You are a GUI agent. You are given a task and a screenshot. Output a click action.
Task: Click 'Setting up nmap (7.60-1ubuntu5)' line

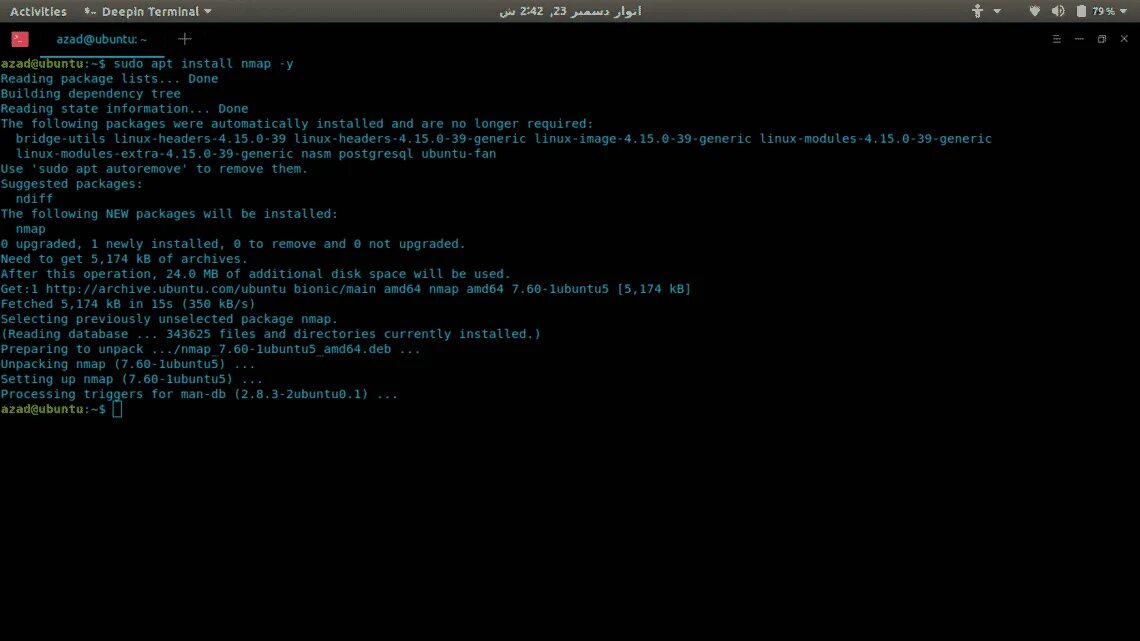tap(132, 379)
